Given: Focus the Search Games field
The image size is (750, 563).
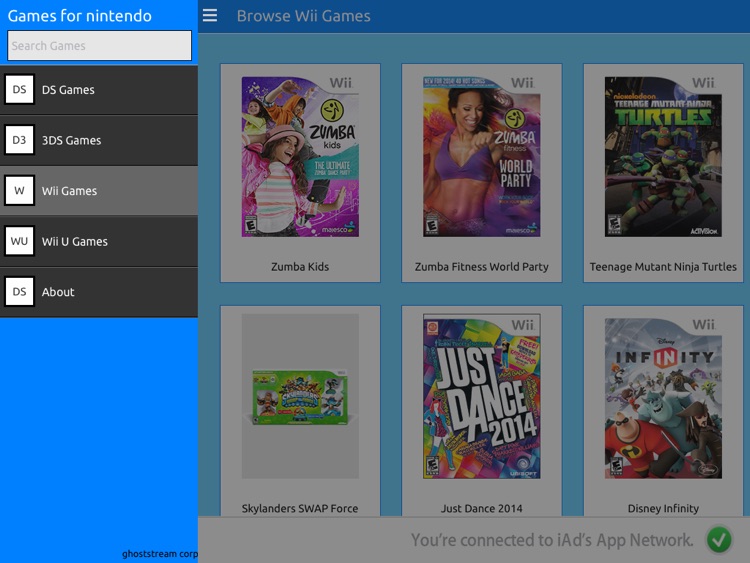Looking at the screenshot, I should coord(99,45).
